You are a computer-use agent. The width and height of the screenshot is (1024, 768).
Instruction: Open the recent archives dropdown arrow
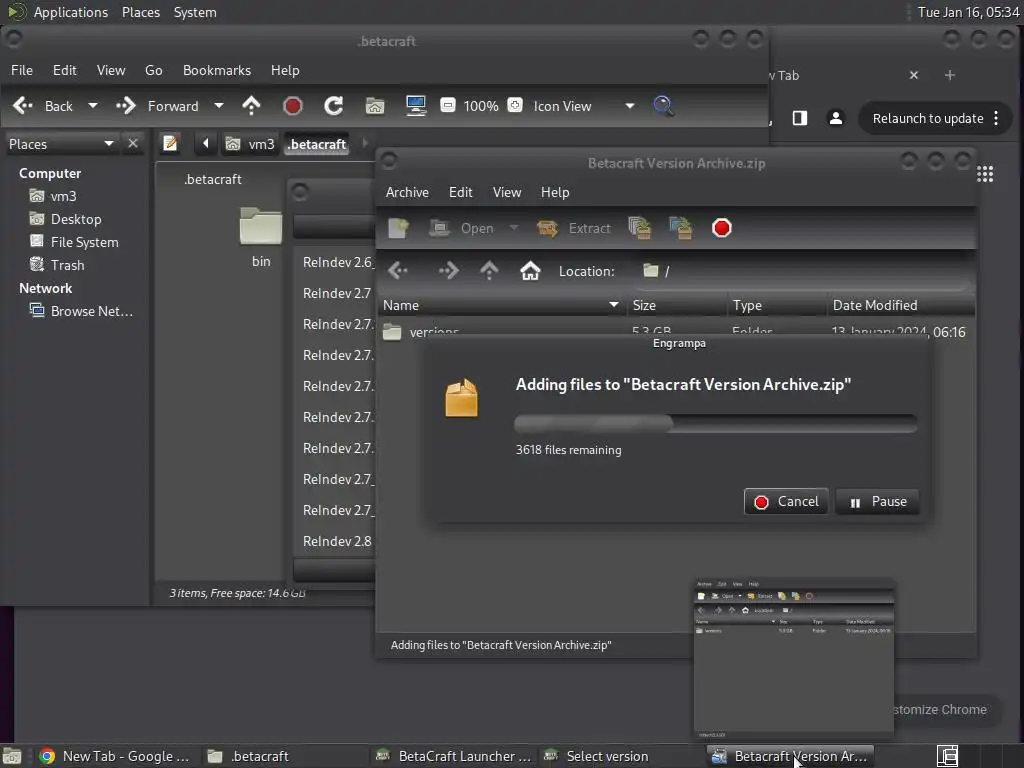(514, 228)
